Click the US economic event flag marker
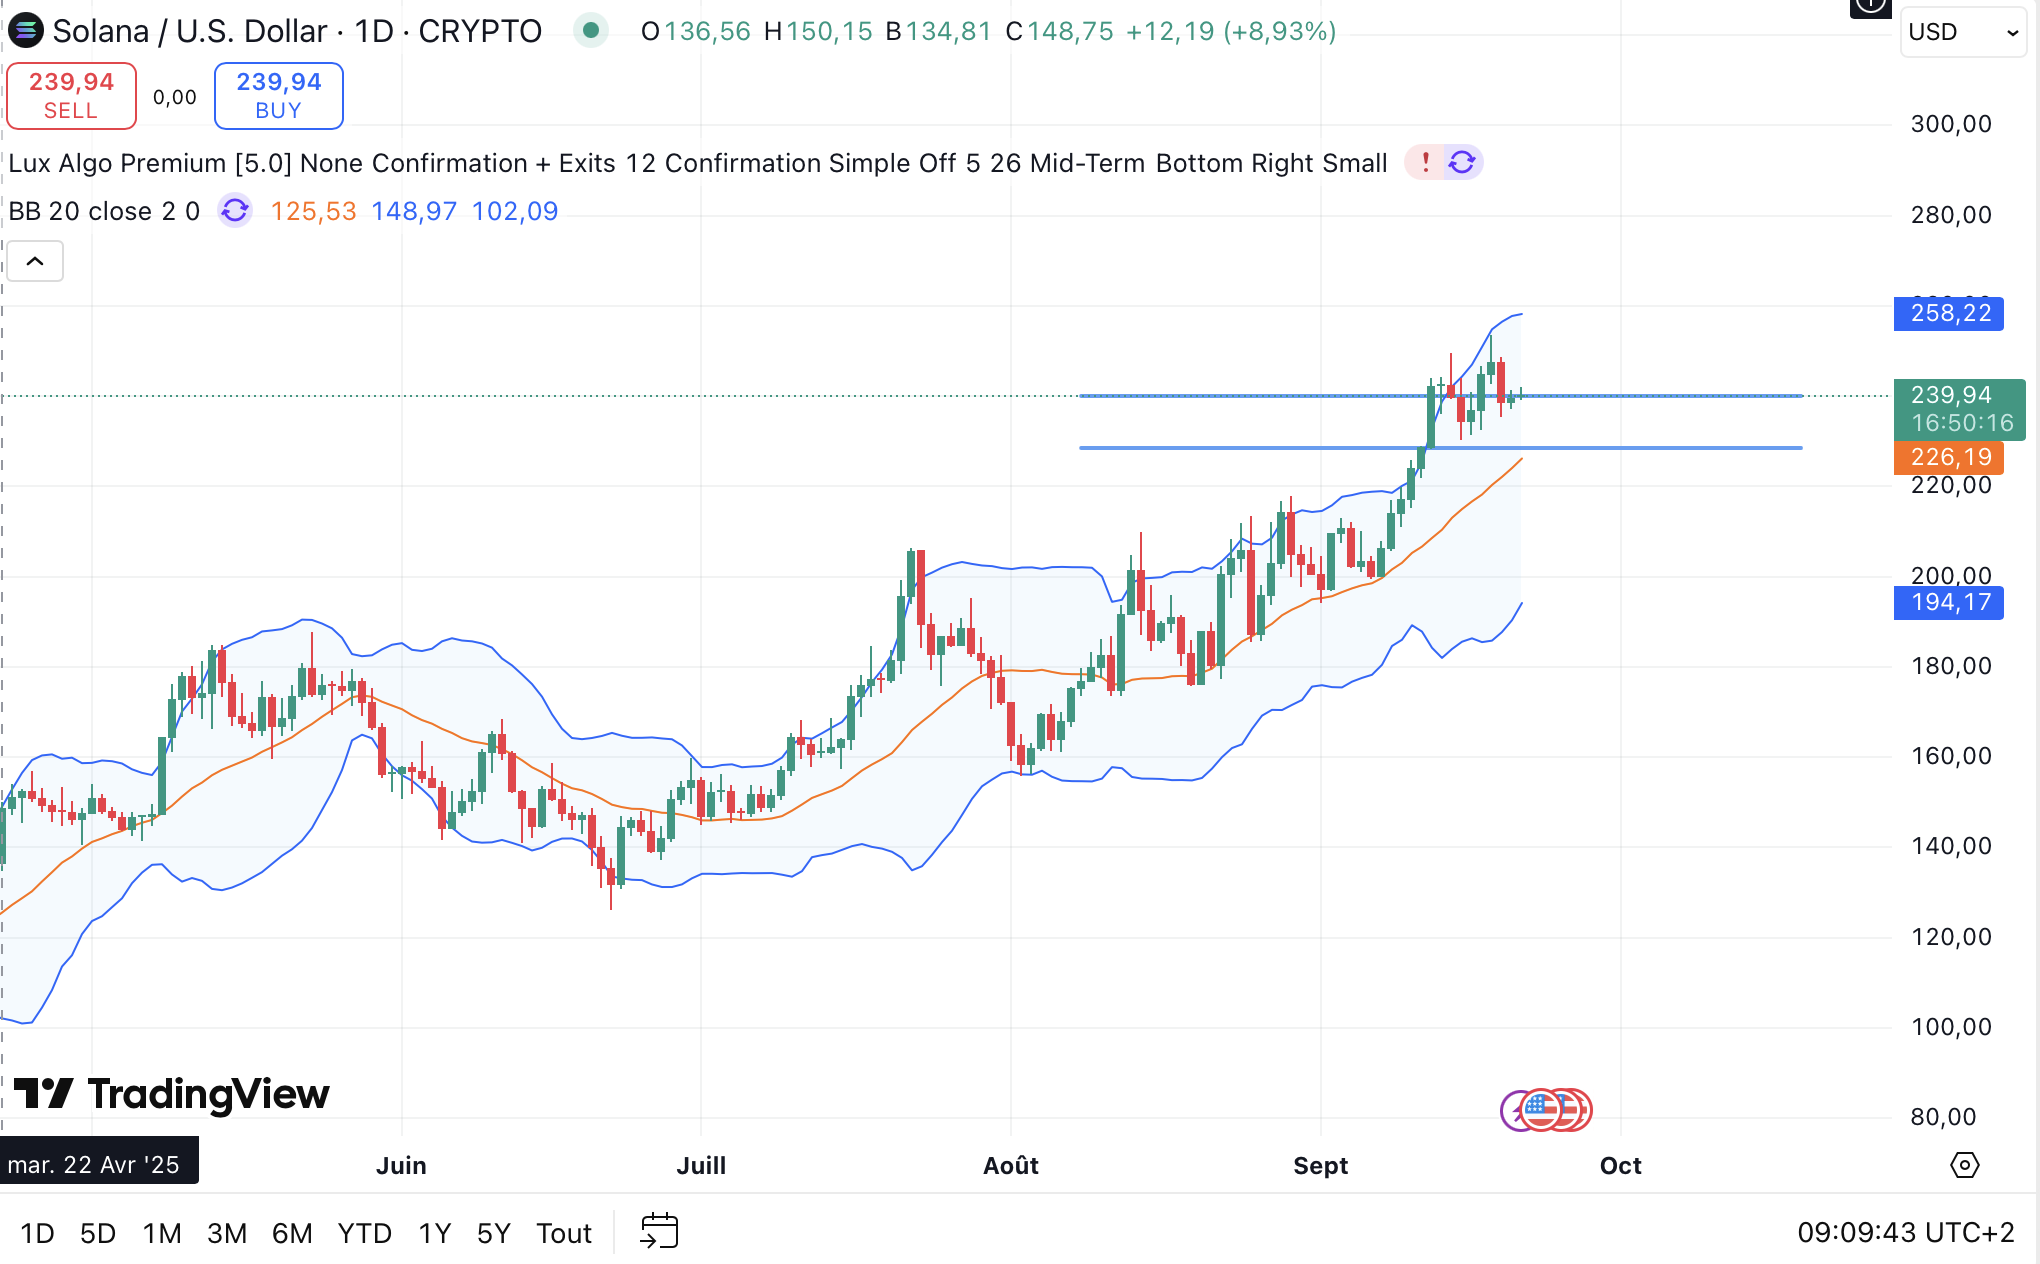This screenshot has height=1264, width=2040. coord(1542,1109)
